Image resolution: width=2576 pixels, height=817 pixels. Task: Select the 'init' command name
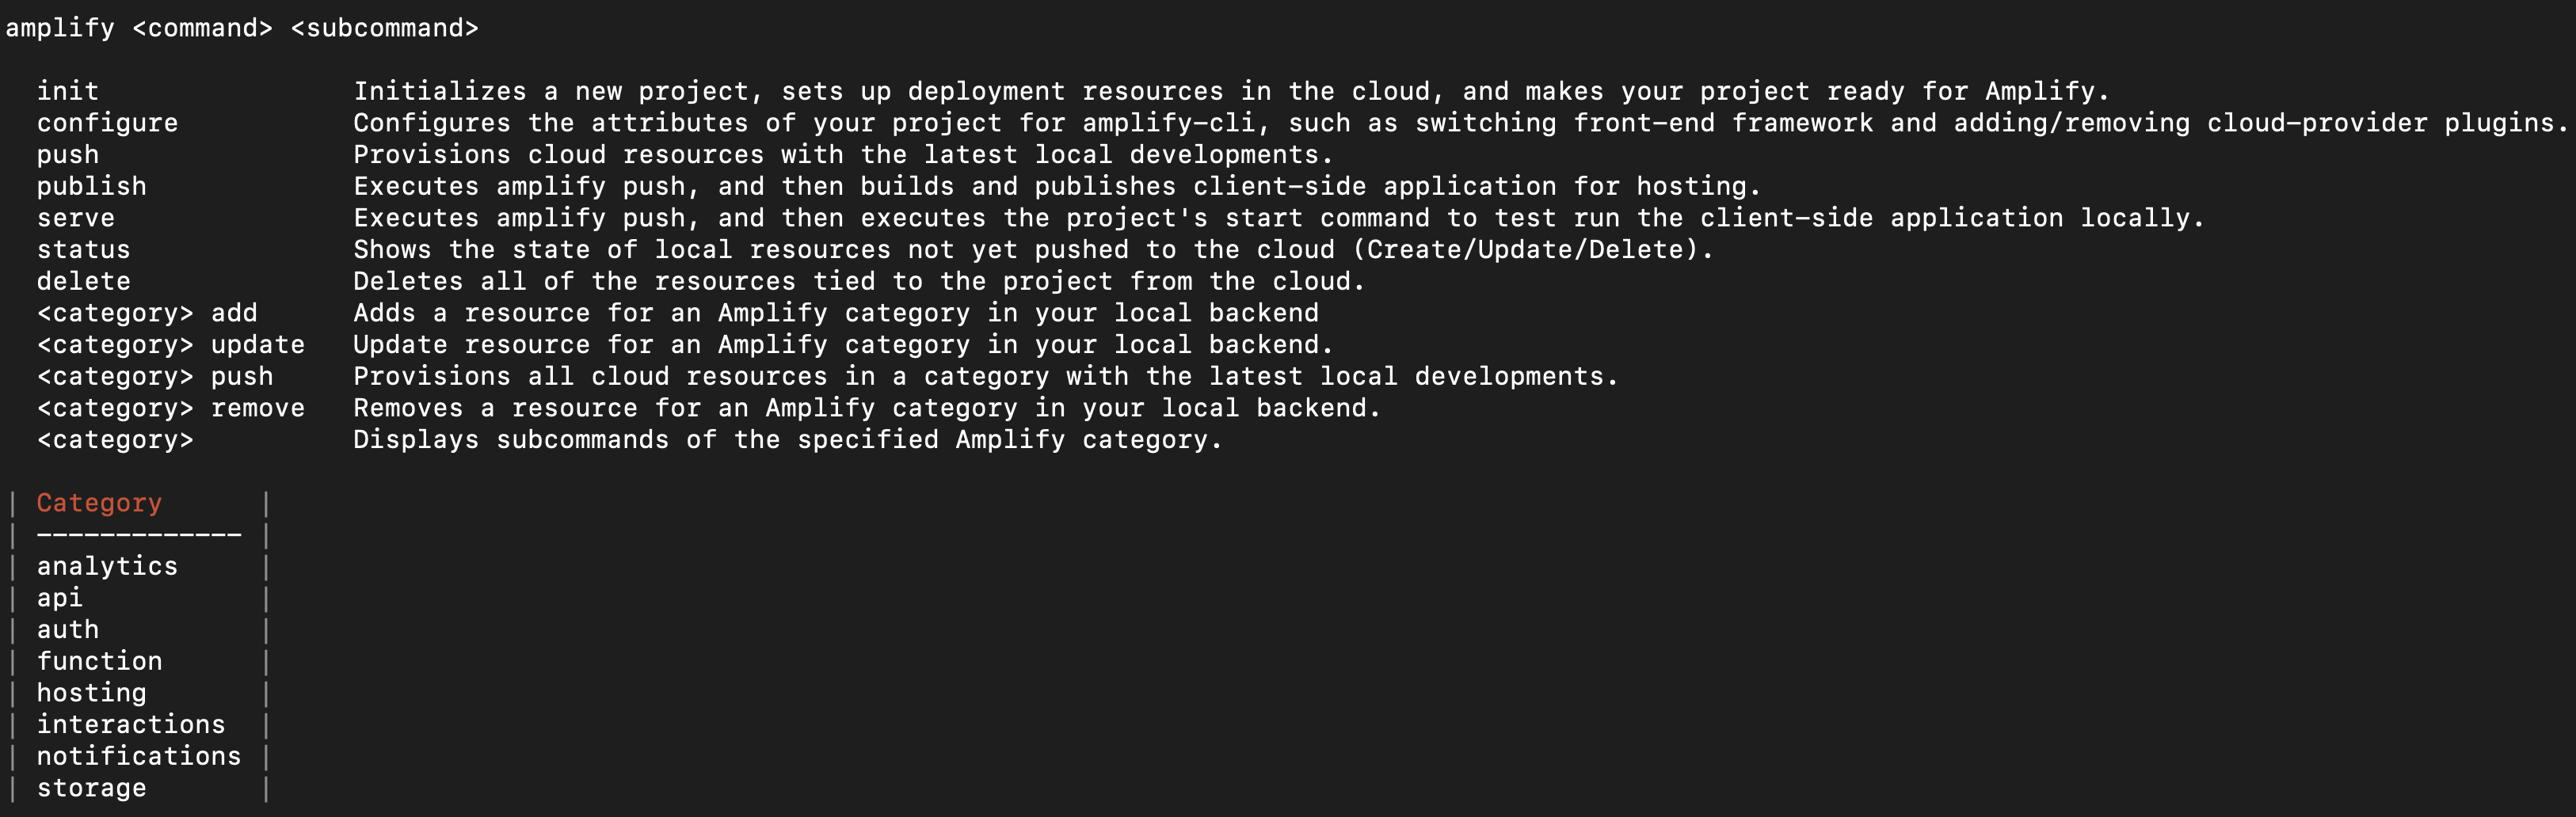coord(68,91)
